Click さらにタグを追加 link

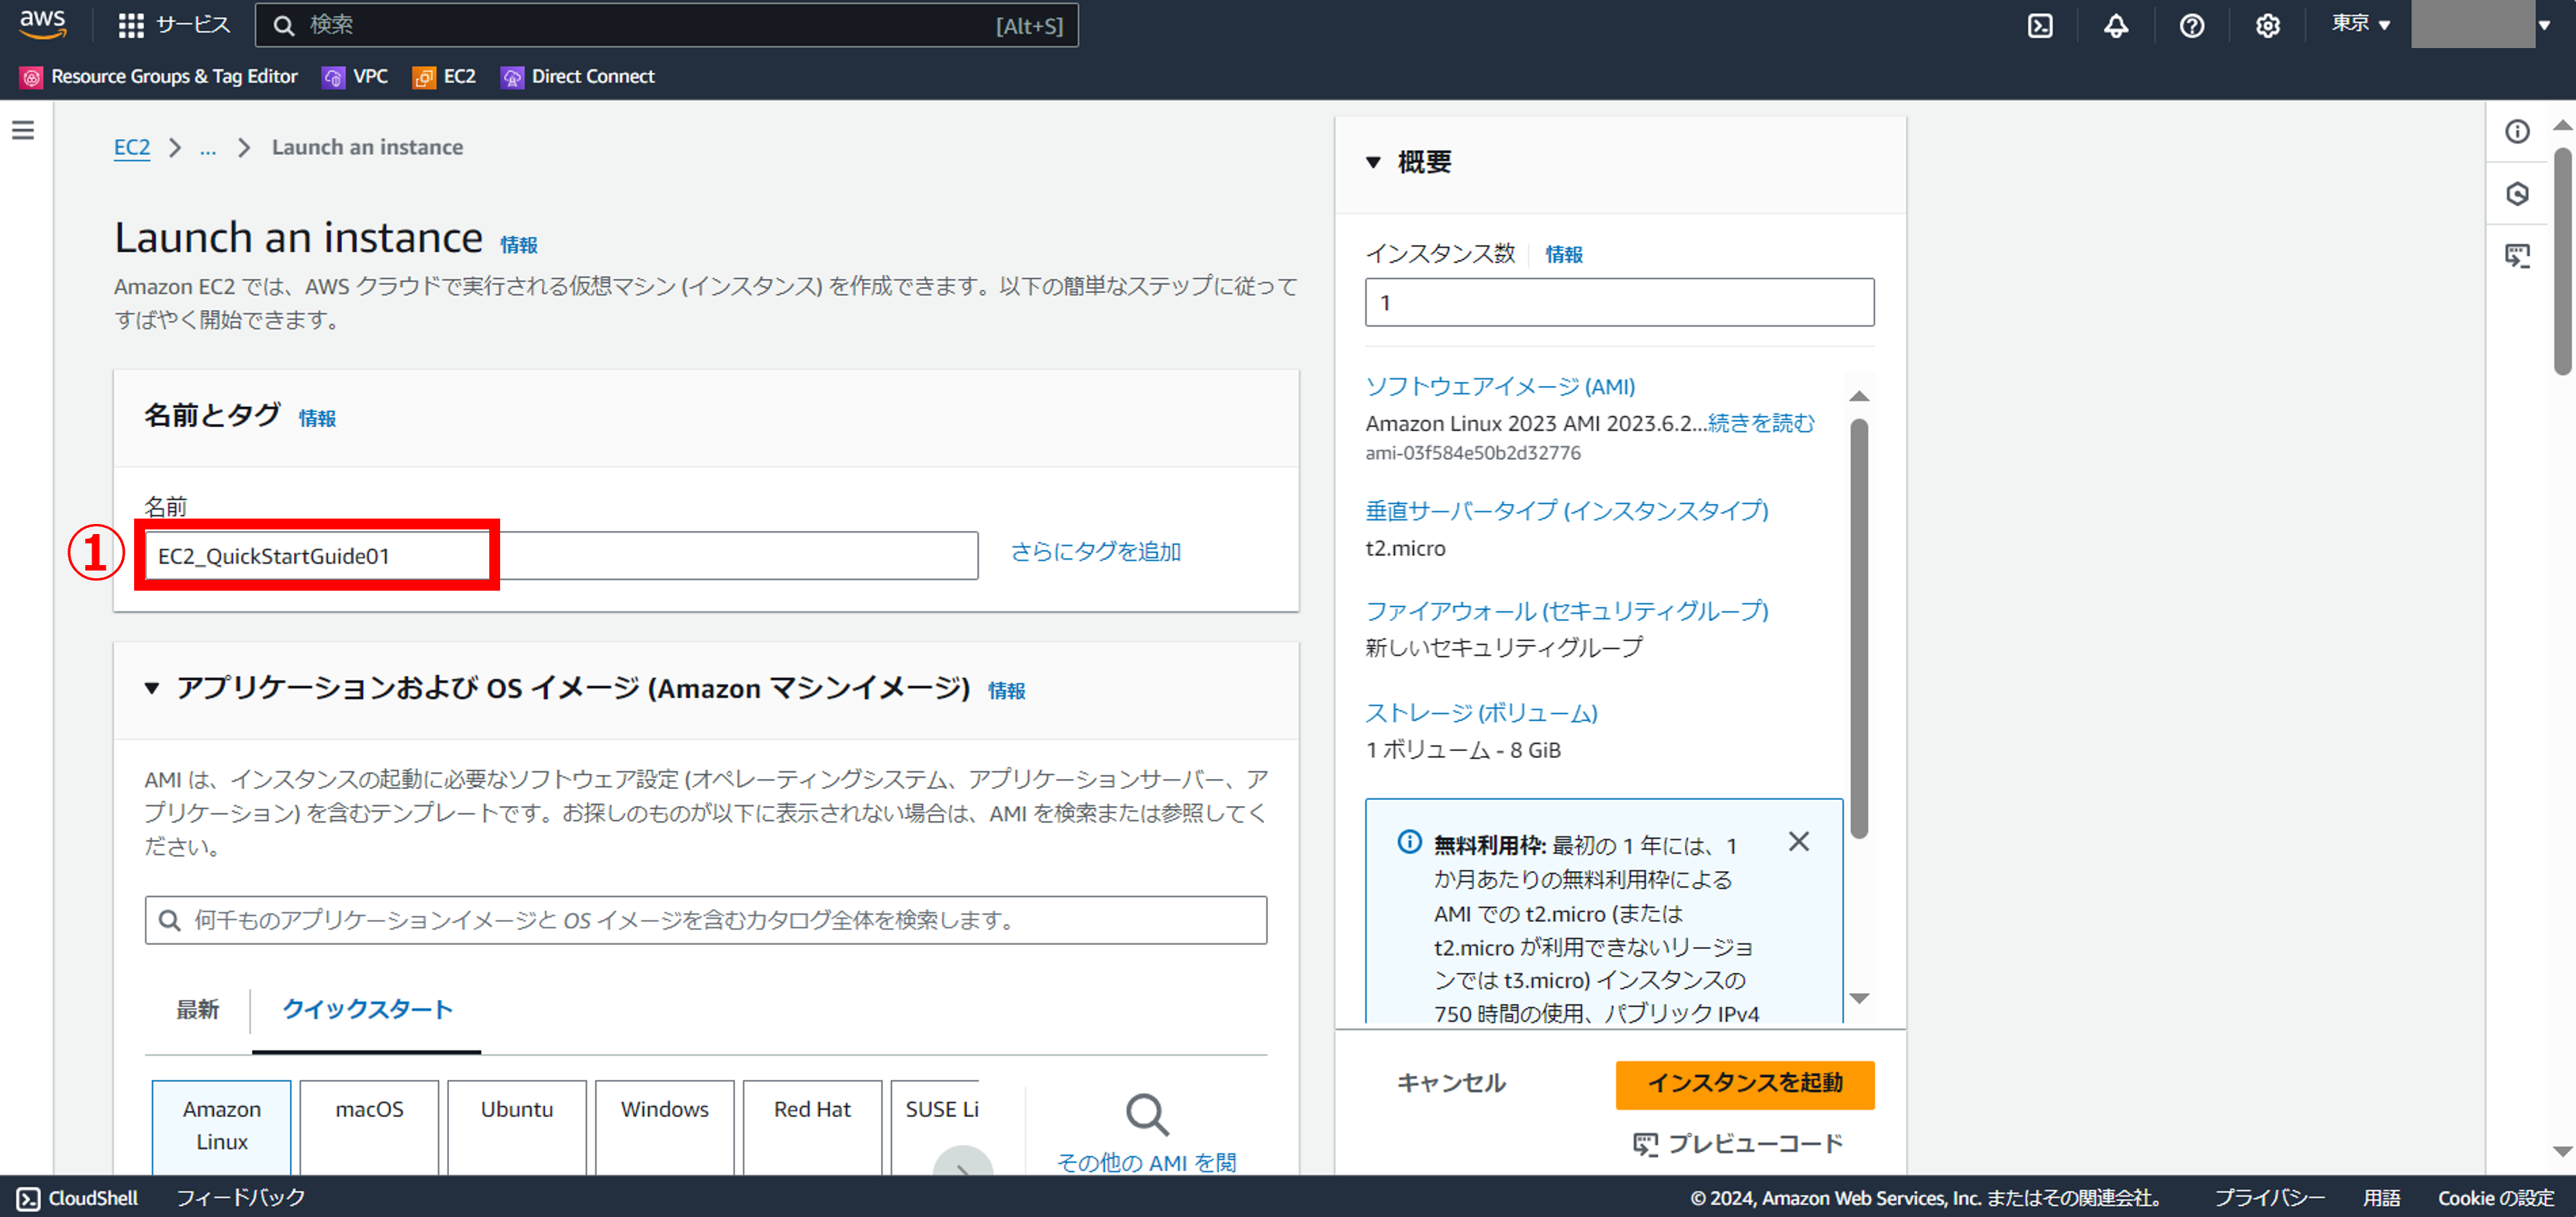point(1096,552)
